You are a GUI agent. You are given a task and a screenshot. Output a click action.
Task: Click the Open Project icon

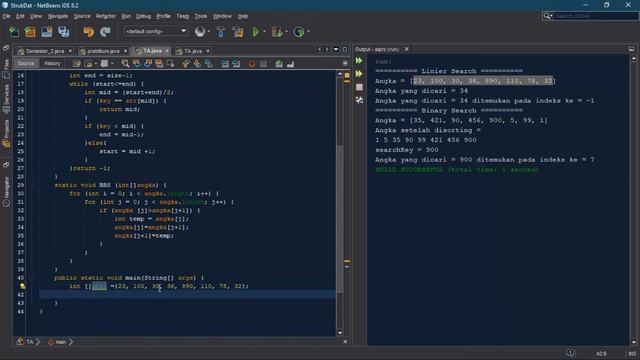click(47, 32)
